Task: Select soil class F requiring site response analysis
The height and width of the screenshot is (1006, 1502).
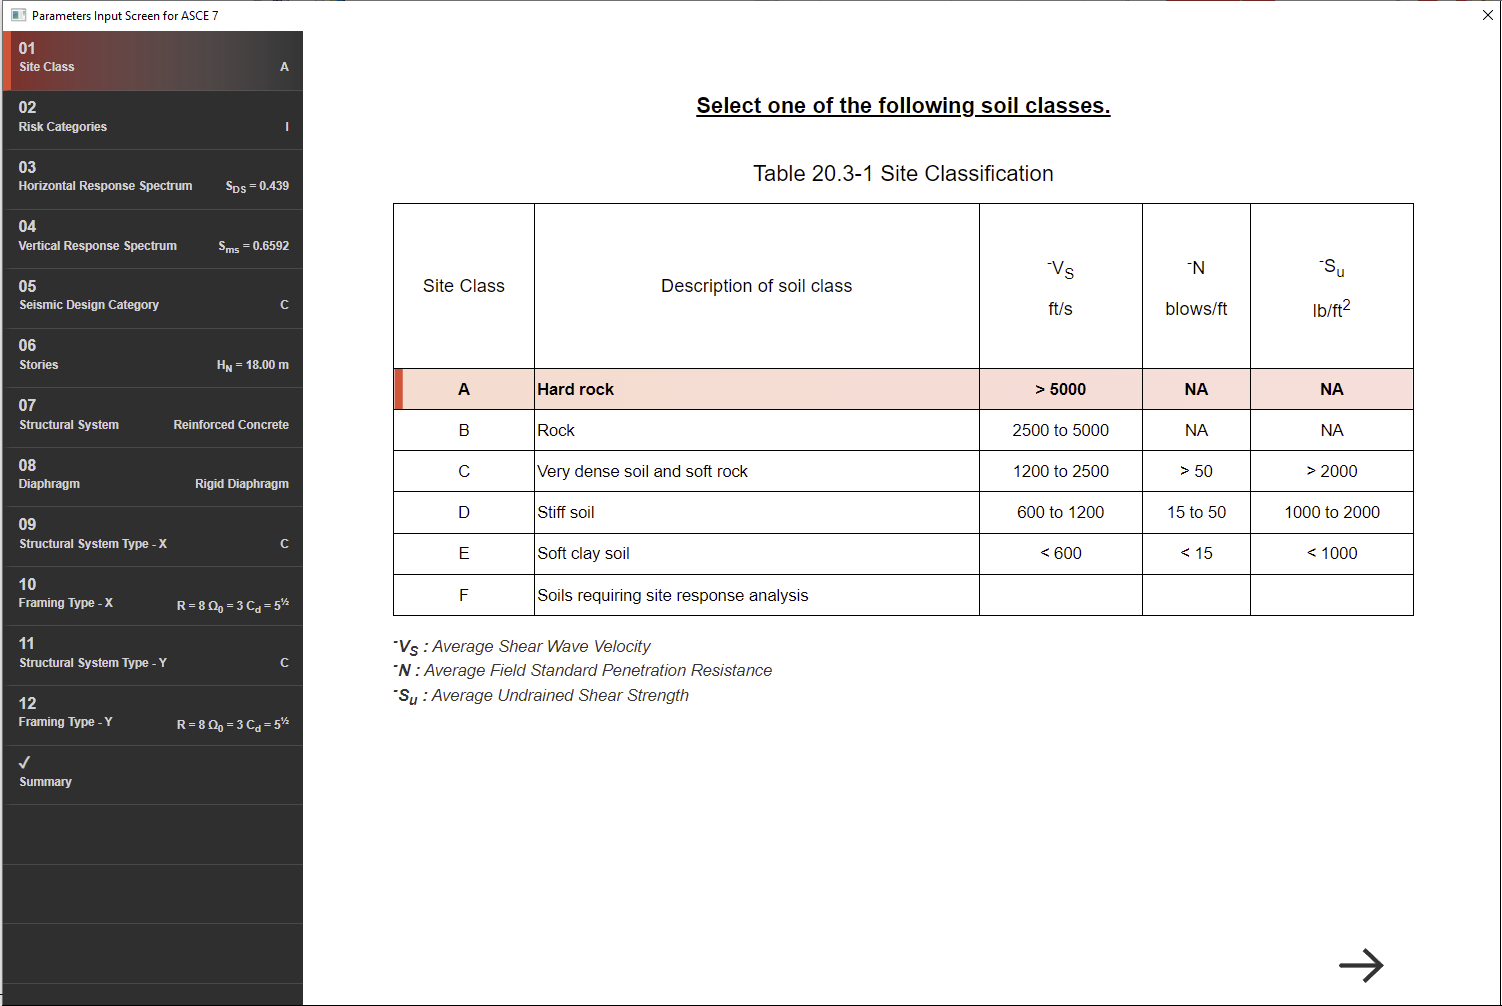Action: 700,594
